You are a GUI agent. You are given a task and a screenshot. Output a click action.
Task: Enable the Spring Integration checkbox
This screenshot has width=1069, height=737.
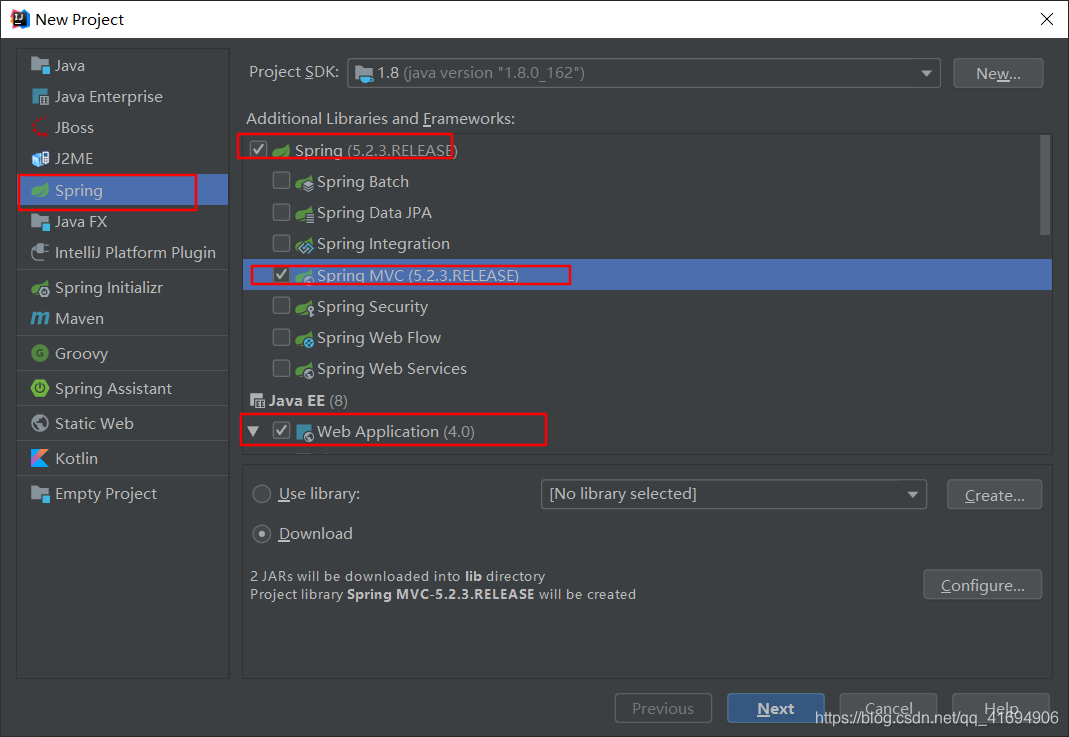tap(281, 243)
